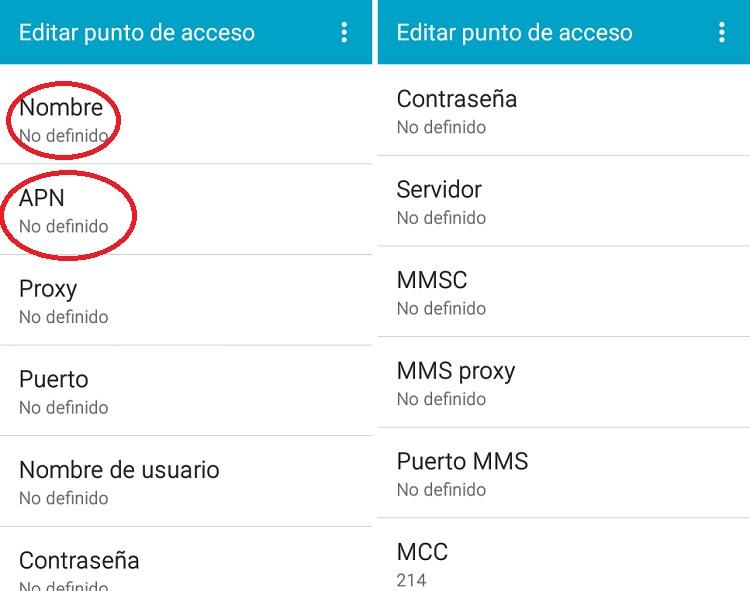Select the Puerto entry
Image resolution: width=750 pixels, height=591 pixels.
tap(186, 391)
